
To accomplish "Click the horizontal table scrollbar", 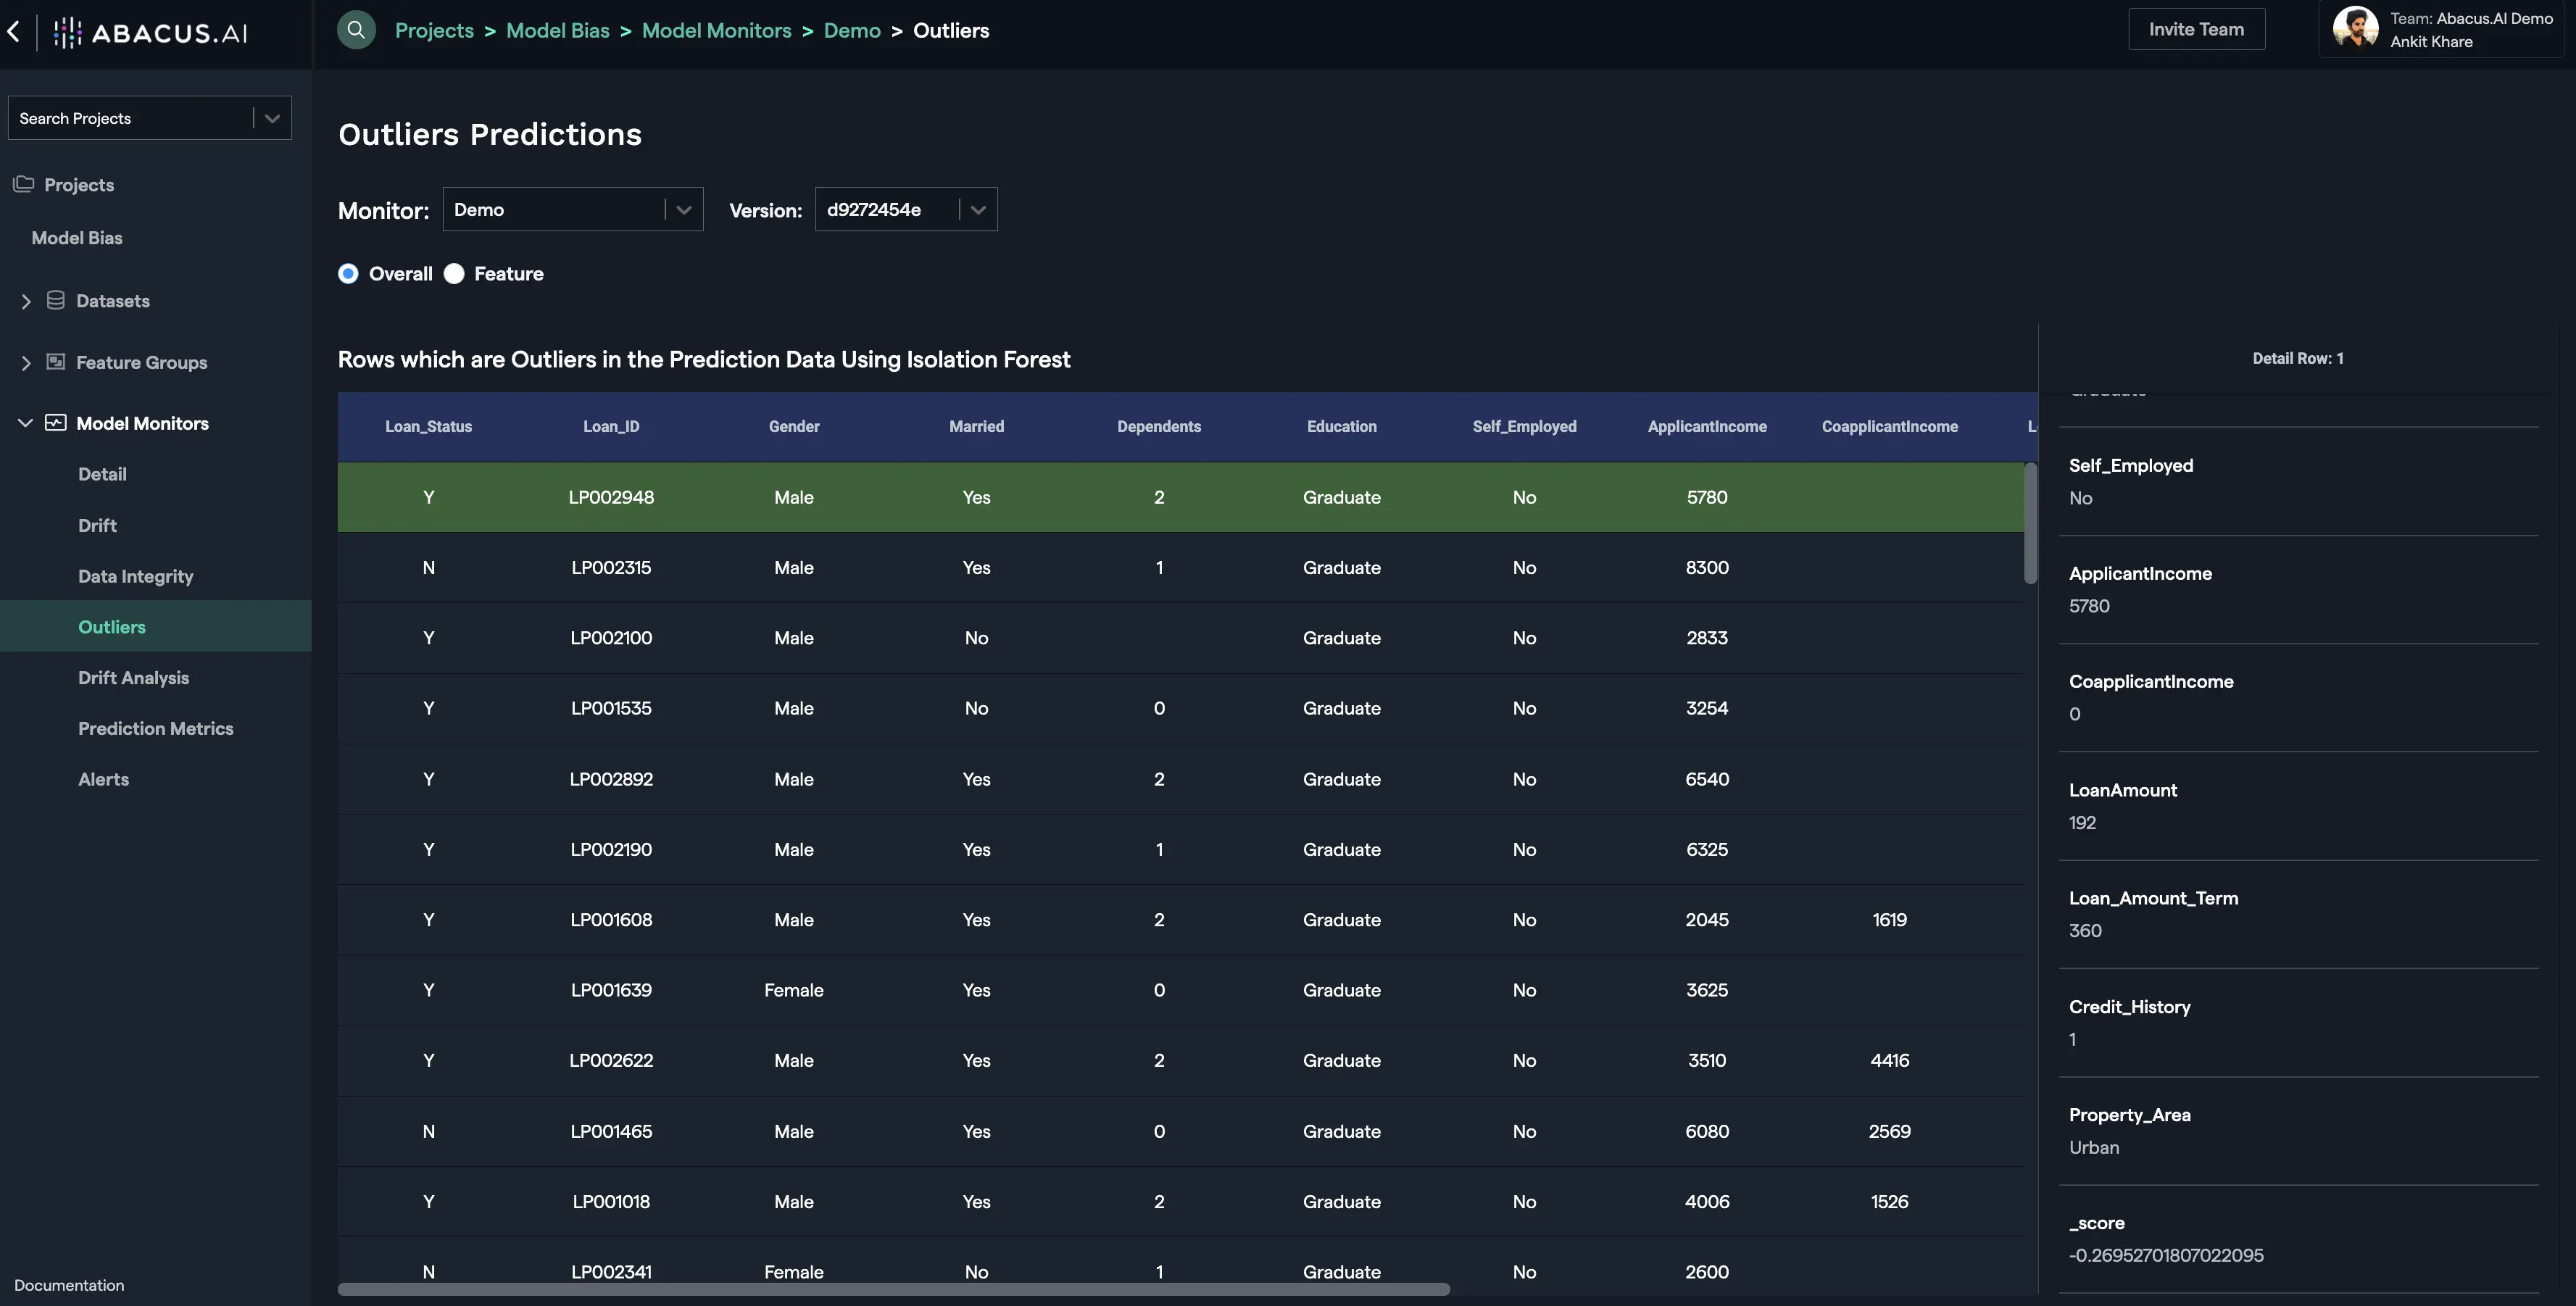I will [893, 1290].
